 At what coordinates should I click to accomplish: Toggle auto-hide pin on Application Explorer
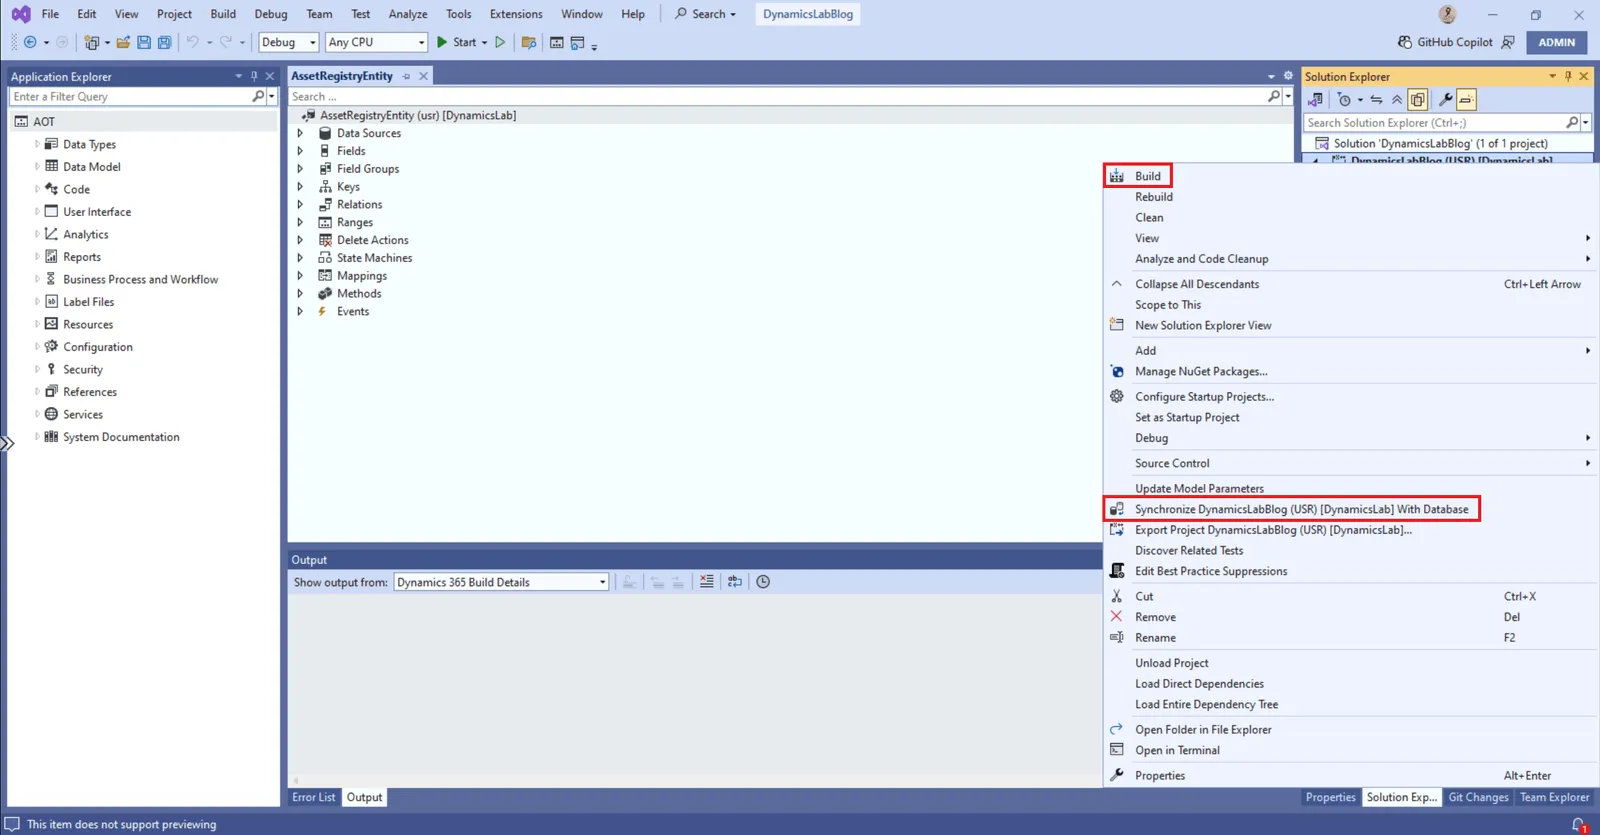[x=254, y=76]
